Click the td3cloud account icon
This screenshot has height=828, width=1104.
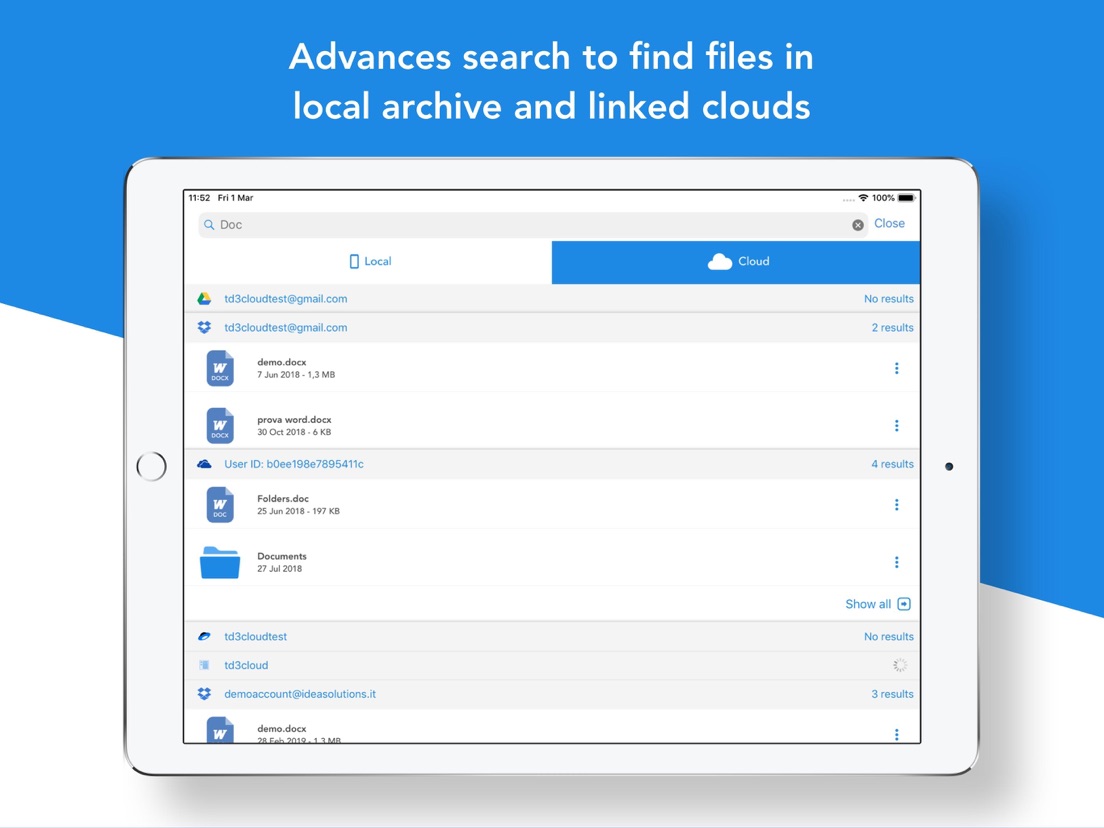204,665
